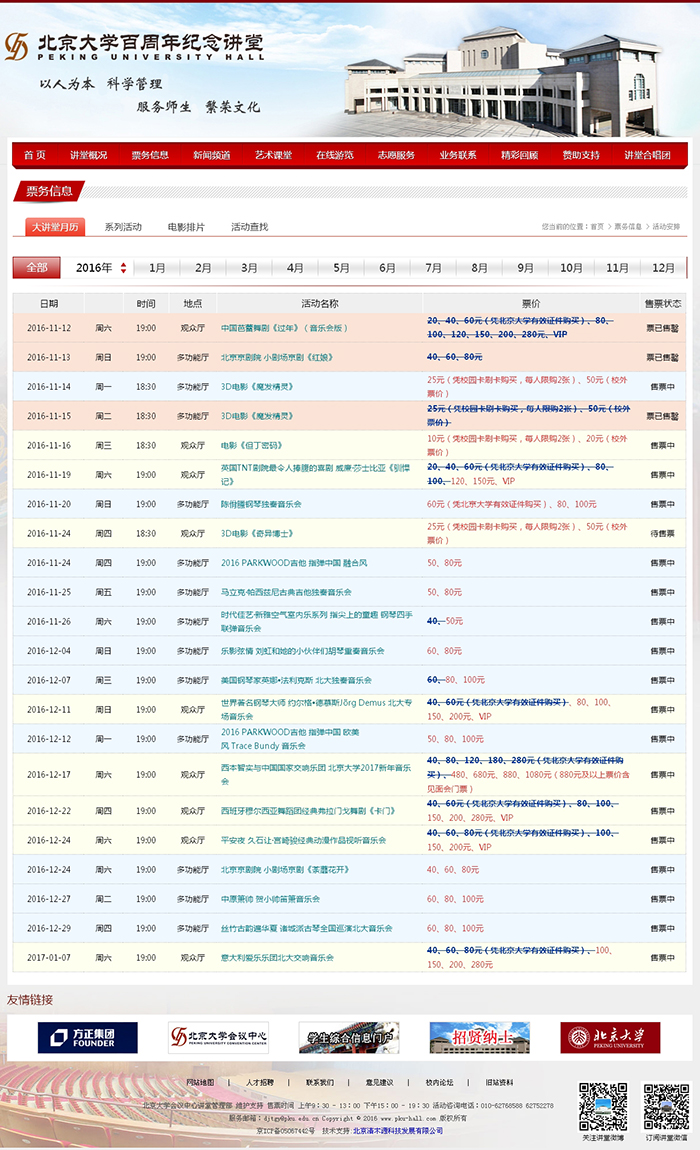Click the 票务信息 breadcrumb link

(627, 227)
